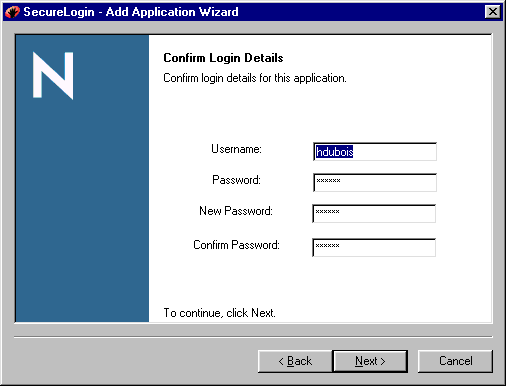Cancel the wizard
The width and height of the screenshot is (506, 386).
(x=455, y=361)
